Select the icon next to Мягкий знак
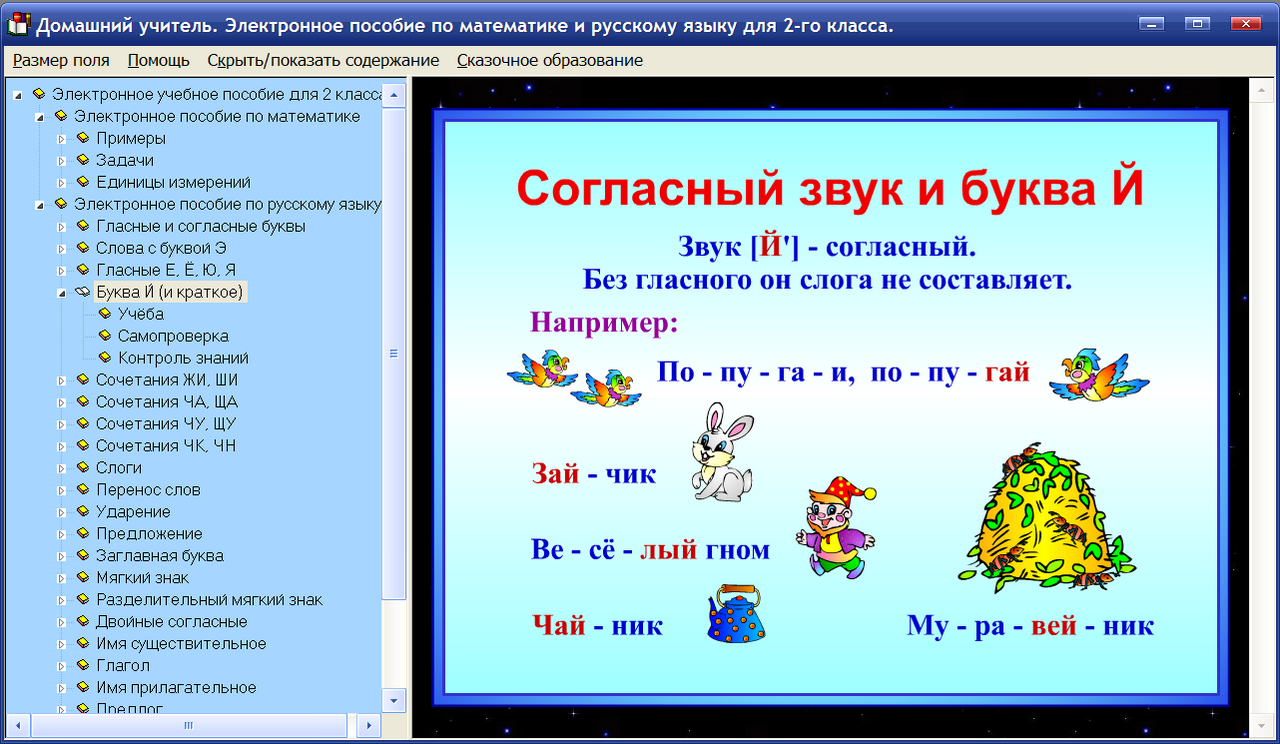The image size is (1280, 744). pos(81,577)
